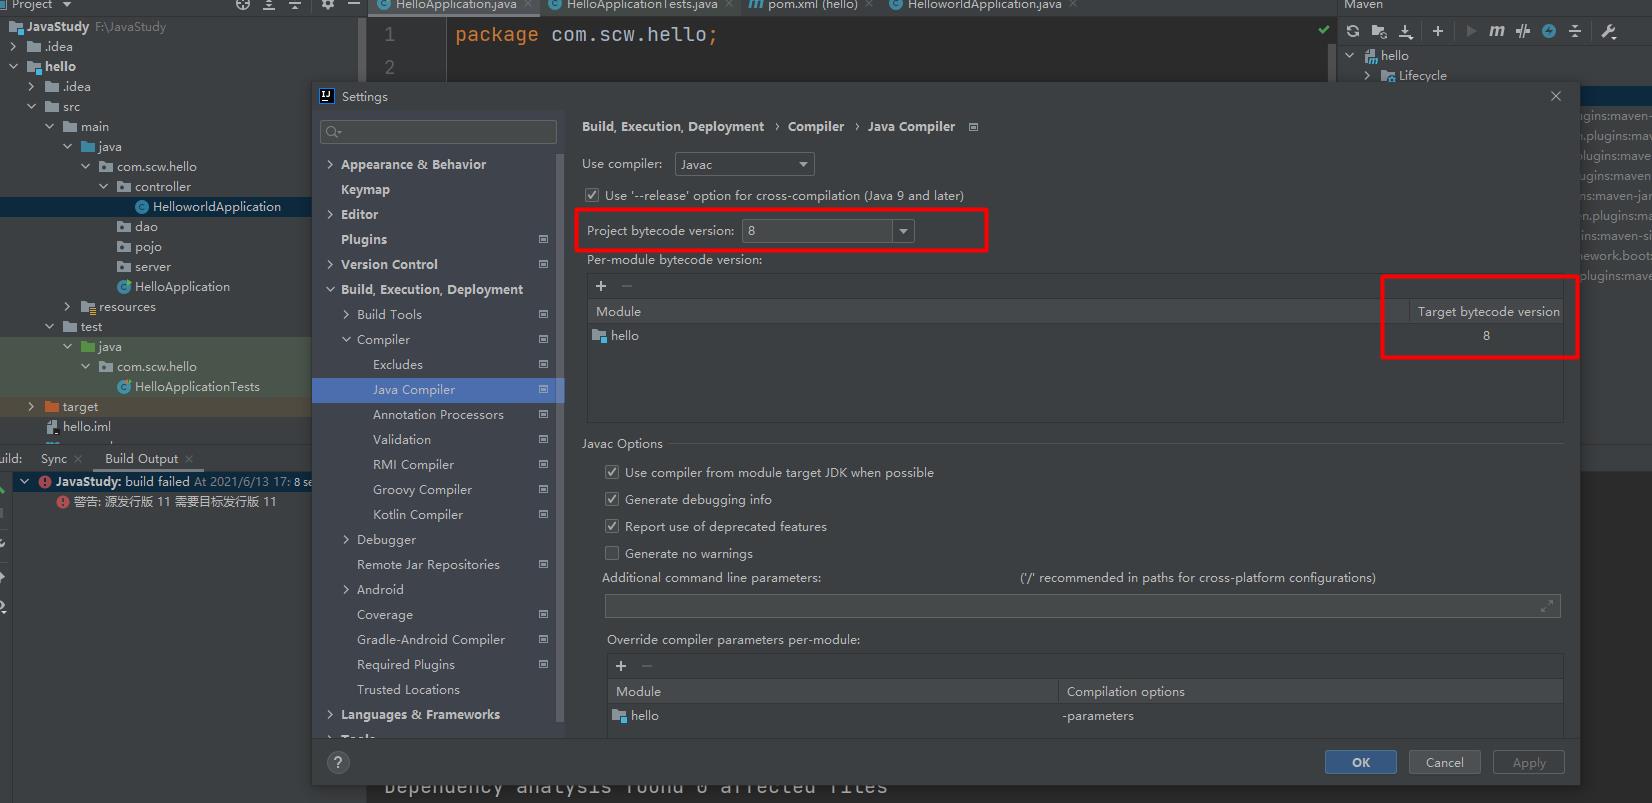Click Download Sources and Documentation icon

1405,31
